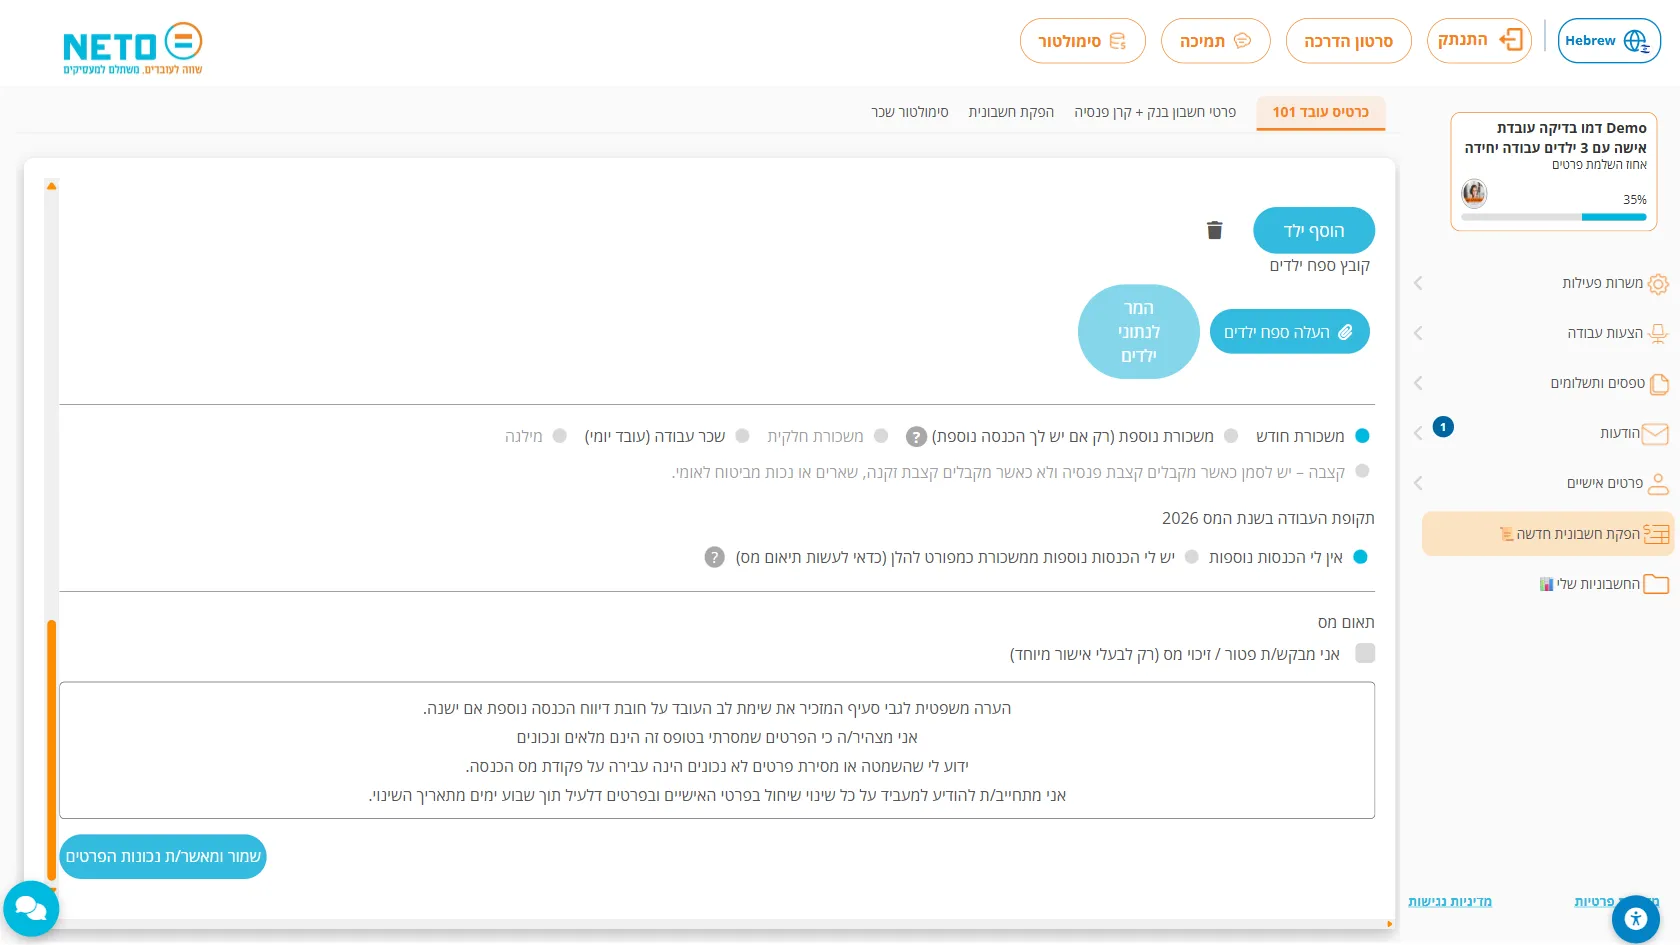
Task: Click the משרות פעילות gear icon
Action: 1658,284
